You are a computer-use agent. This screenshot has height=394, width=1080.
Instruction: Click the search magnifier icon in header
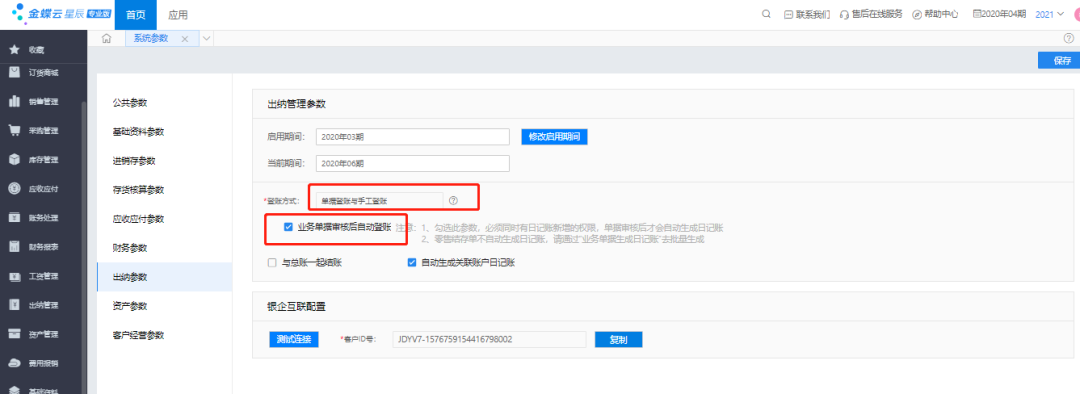766,14
